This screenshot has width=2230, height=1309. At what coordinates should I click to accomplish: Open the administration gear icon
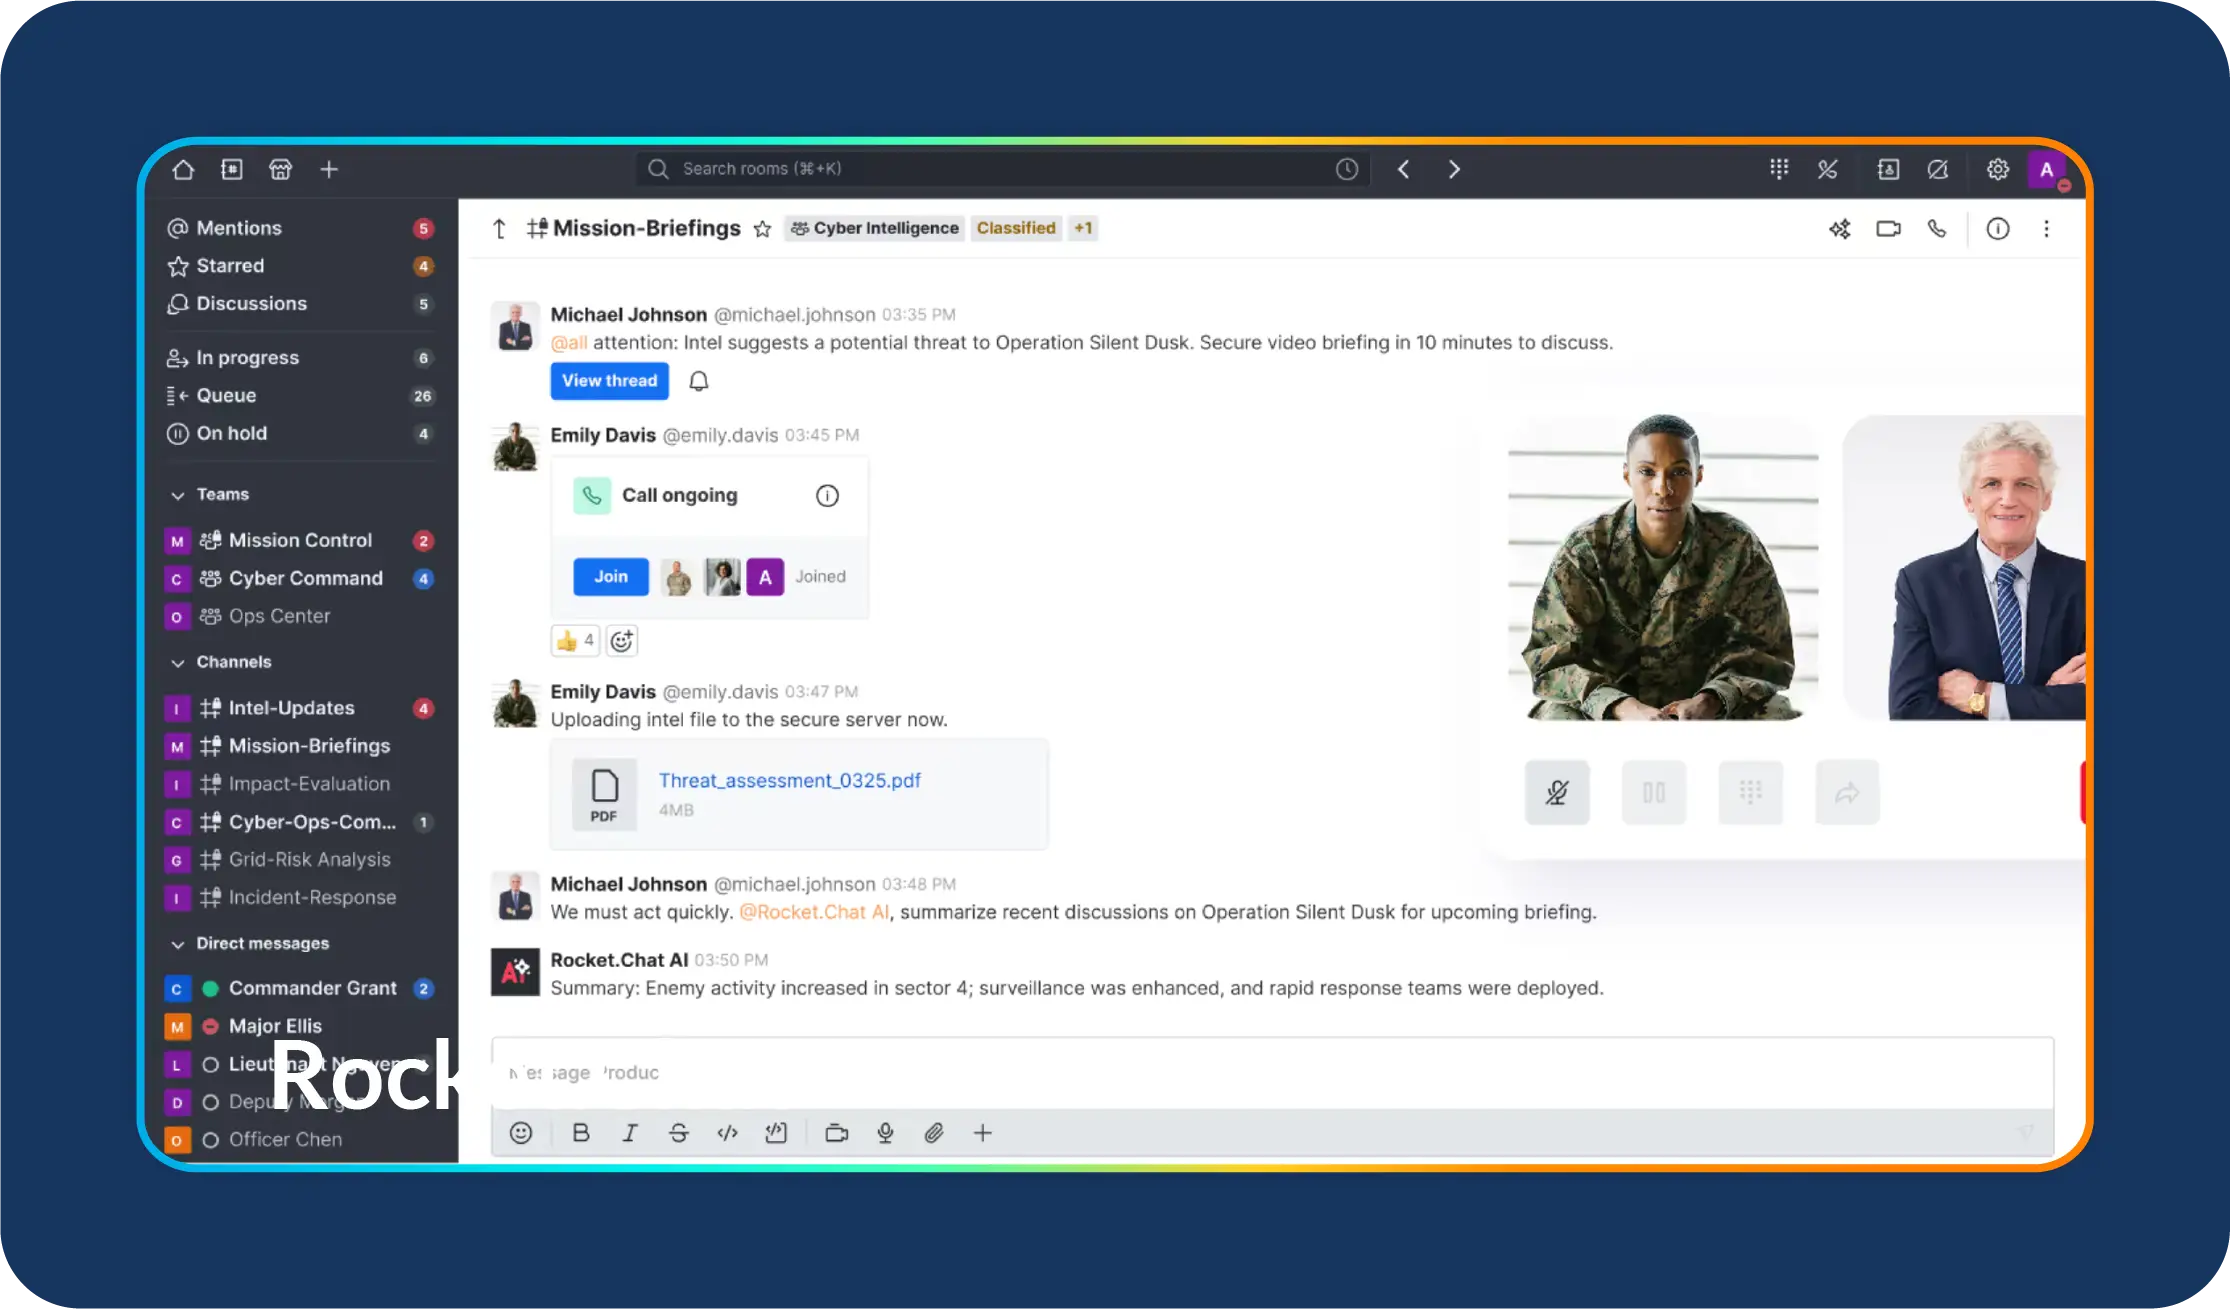1997,170
